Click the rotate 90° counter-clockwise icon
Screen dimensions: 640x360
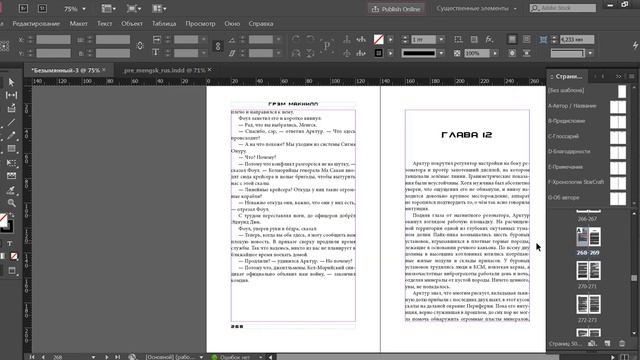[x=310, y=39]
